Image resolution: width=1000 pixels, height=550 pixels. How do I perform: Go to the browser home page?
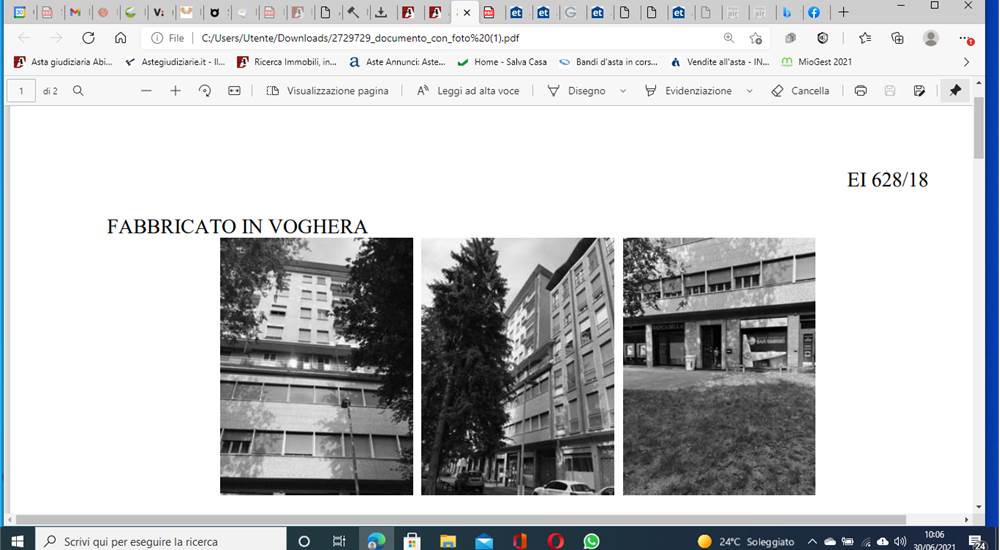click(121, 38)
